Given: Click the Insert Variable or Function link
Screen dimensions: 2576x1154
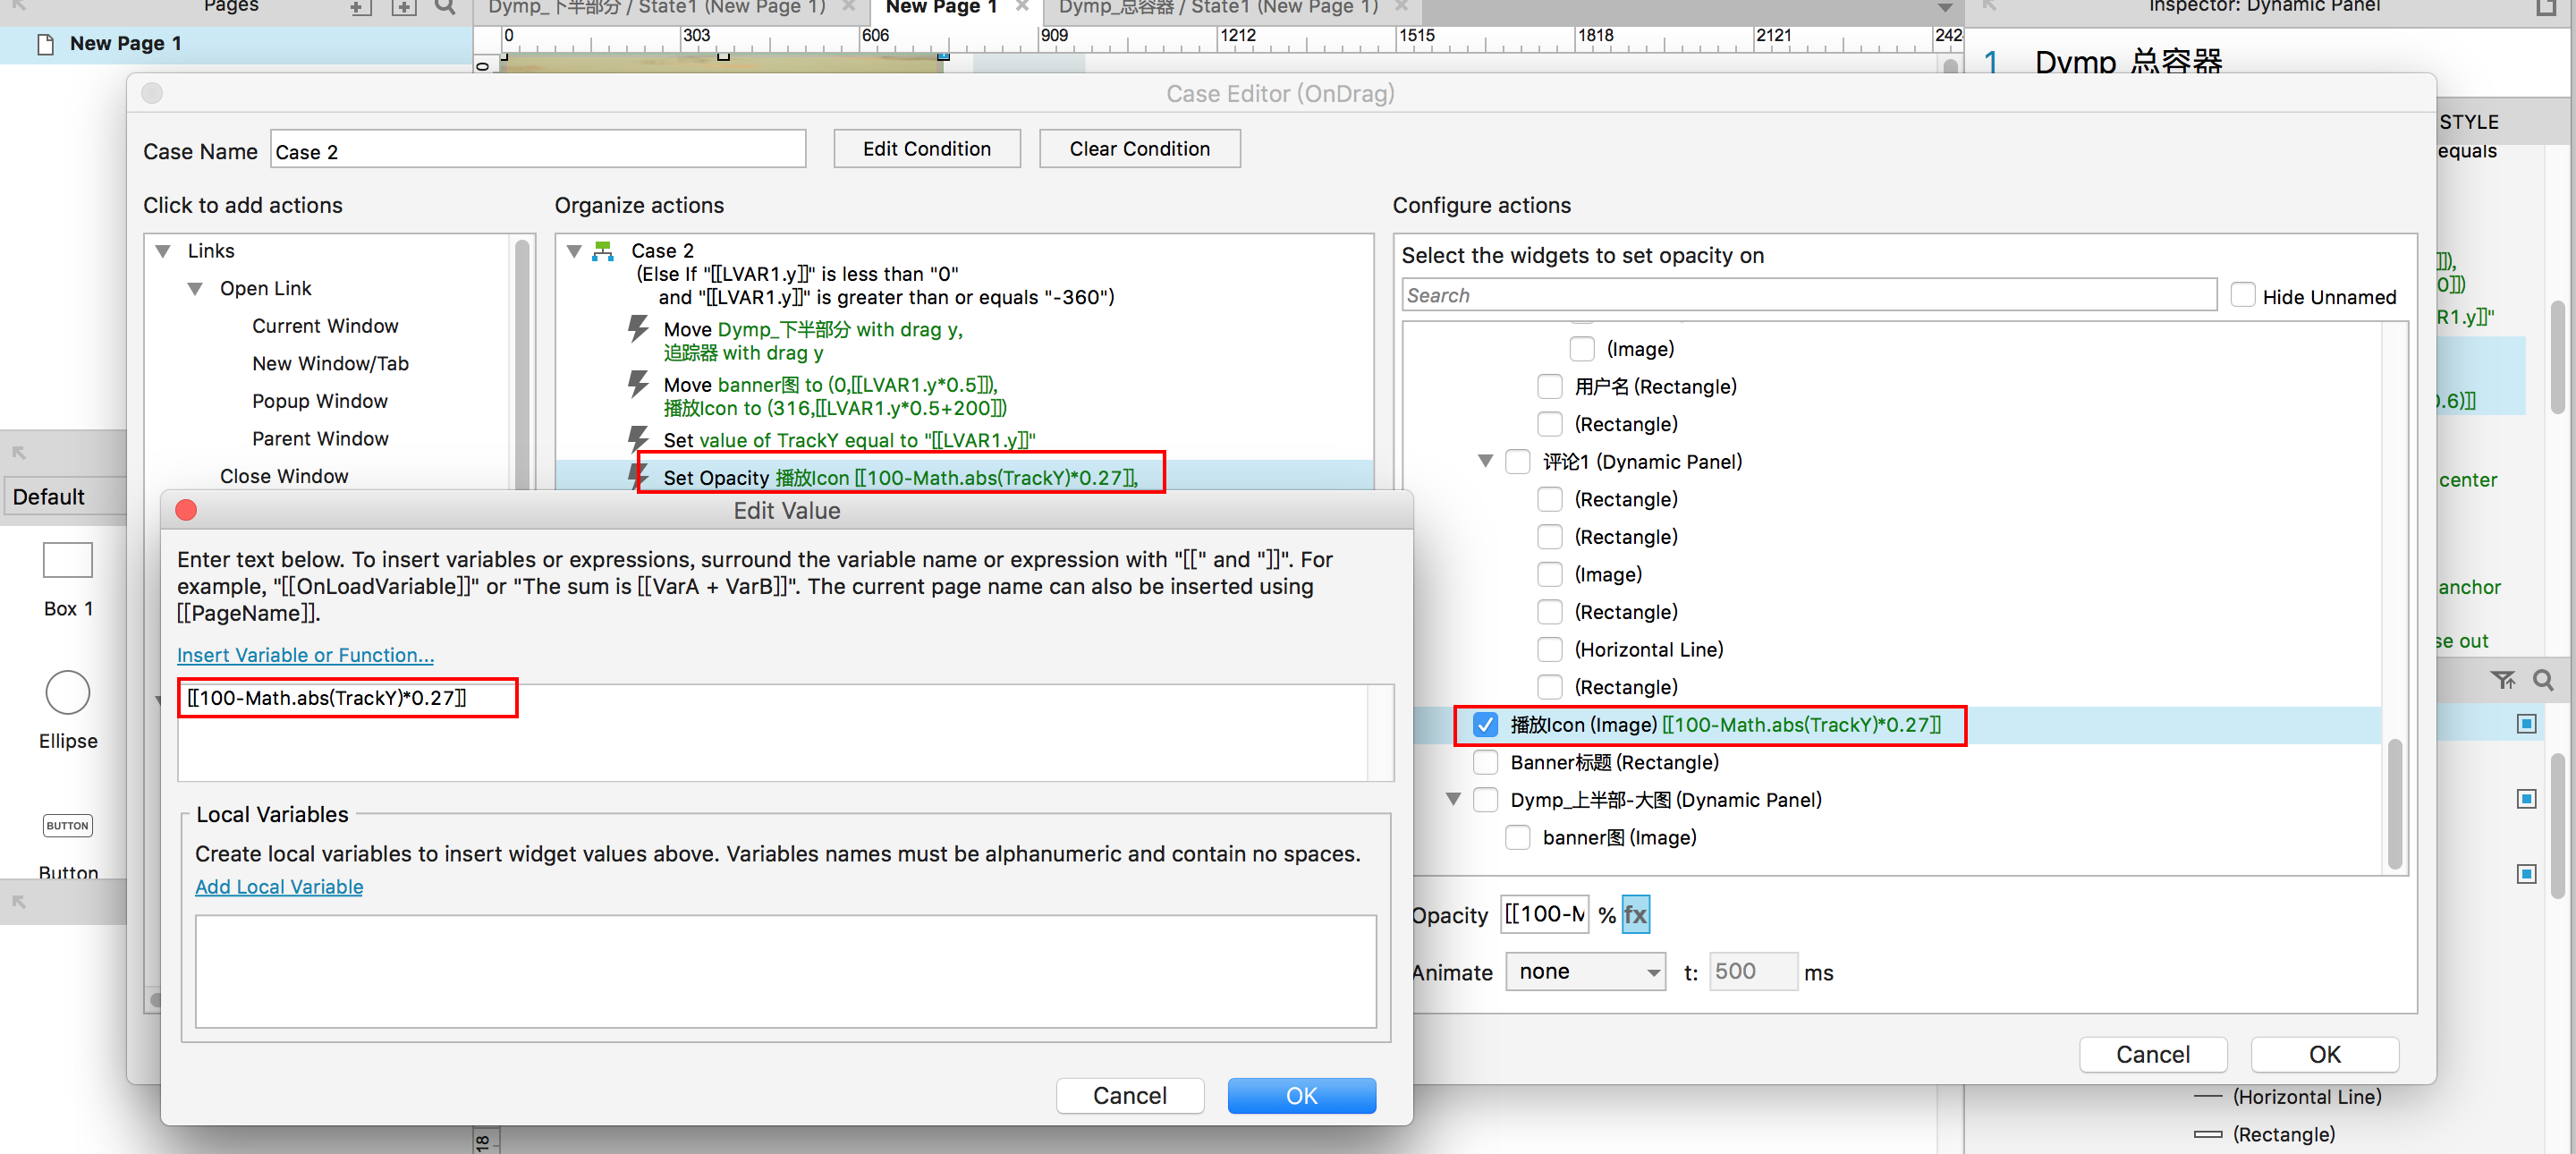Looking at the screenshot, I should (x=305, y=655).
